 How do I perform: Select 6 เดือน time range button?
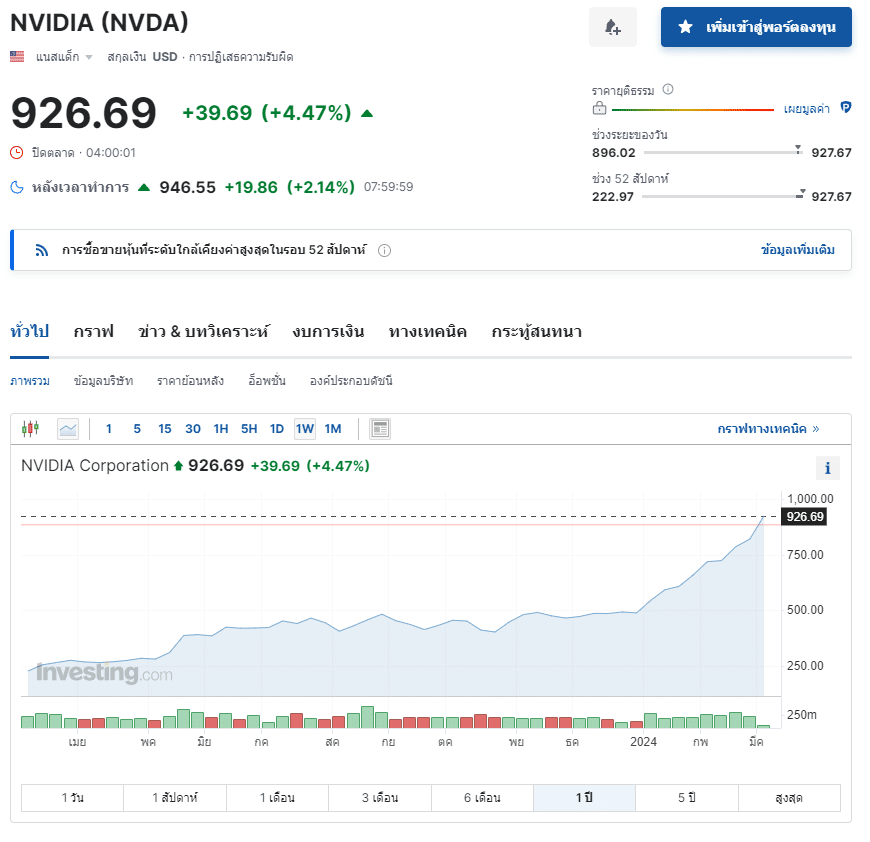[x=482, y=798]
